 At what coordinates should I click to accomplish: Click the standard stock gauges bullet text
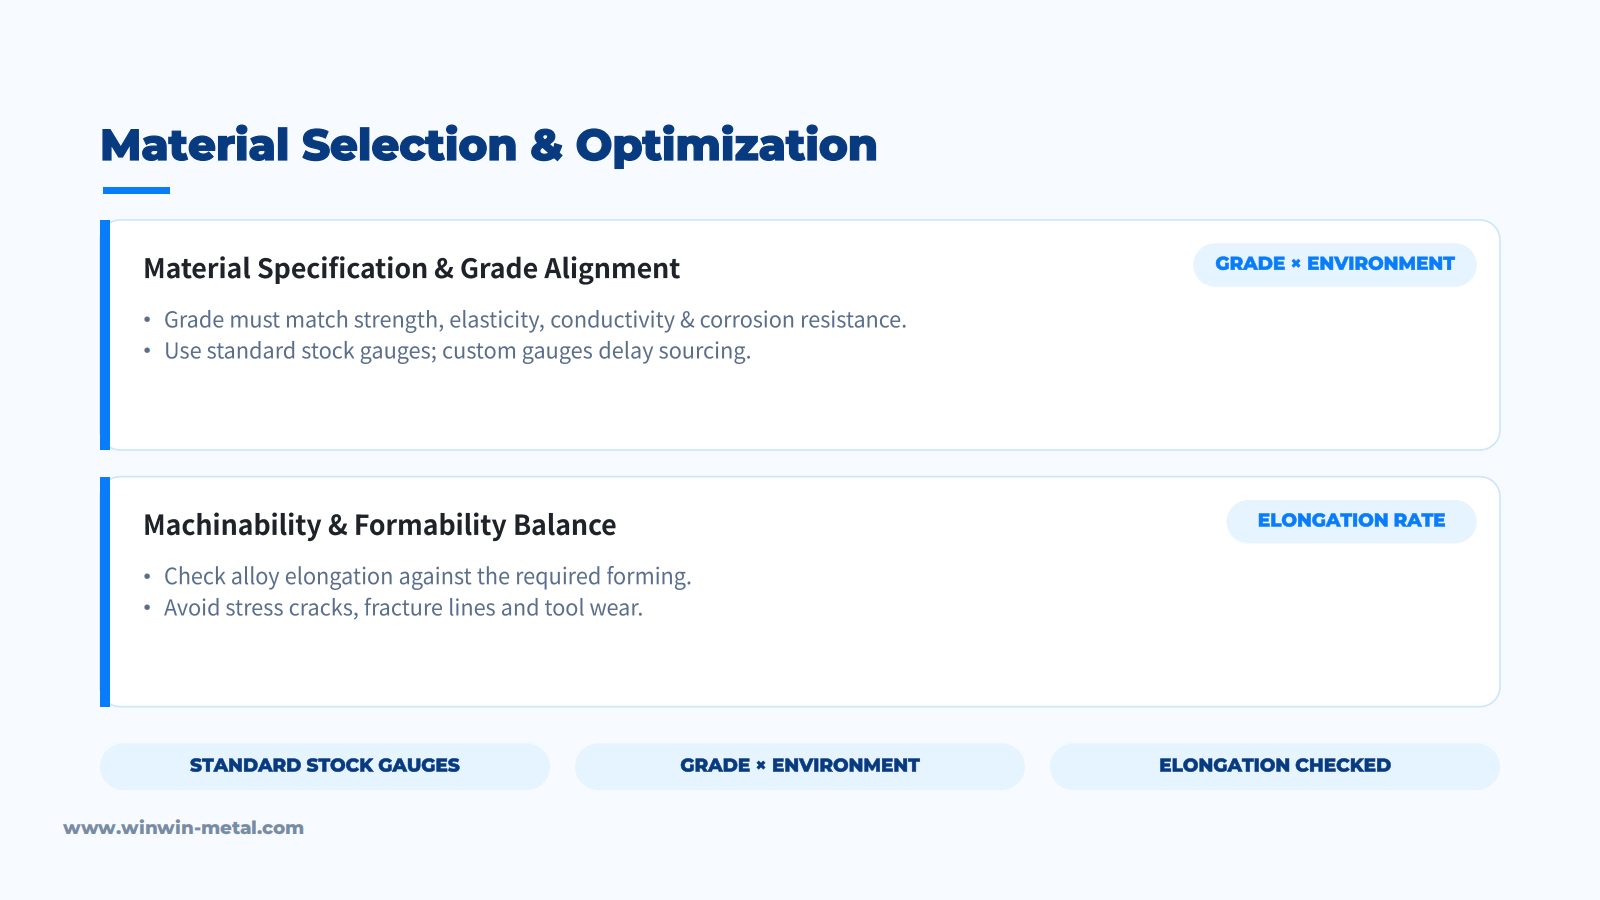coord(457,351)
